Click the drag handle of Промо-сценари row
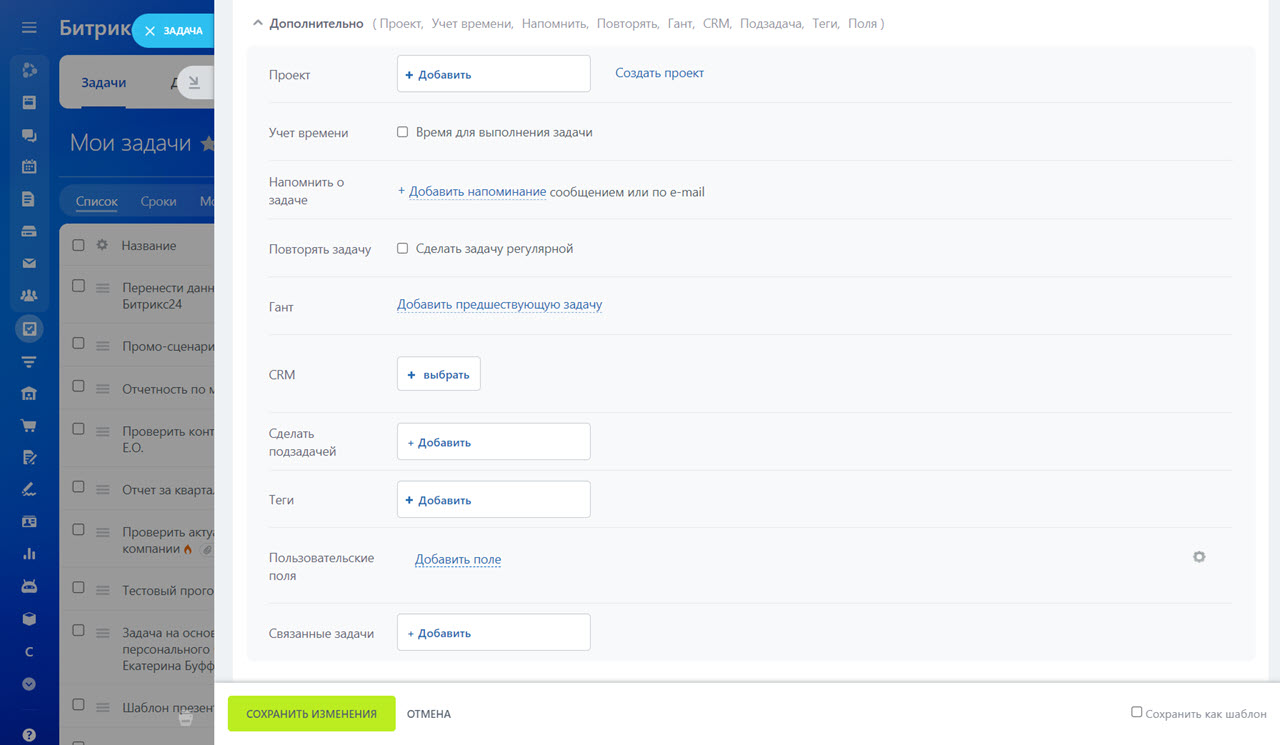The height and width of the screenshot is (745, 1280). click(x=101, y=346)
